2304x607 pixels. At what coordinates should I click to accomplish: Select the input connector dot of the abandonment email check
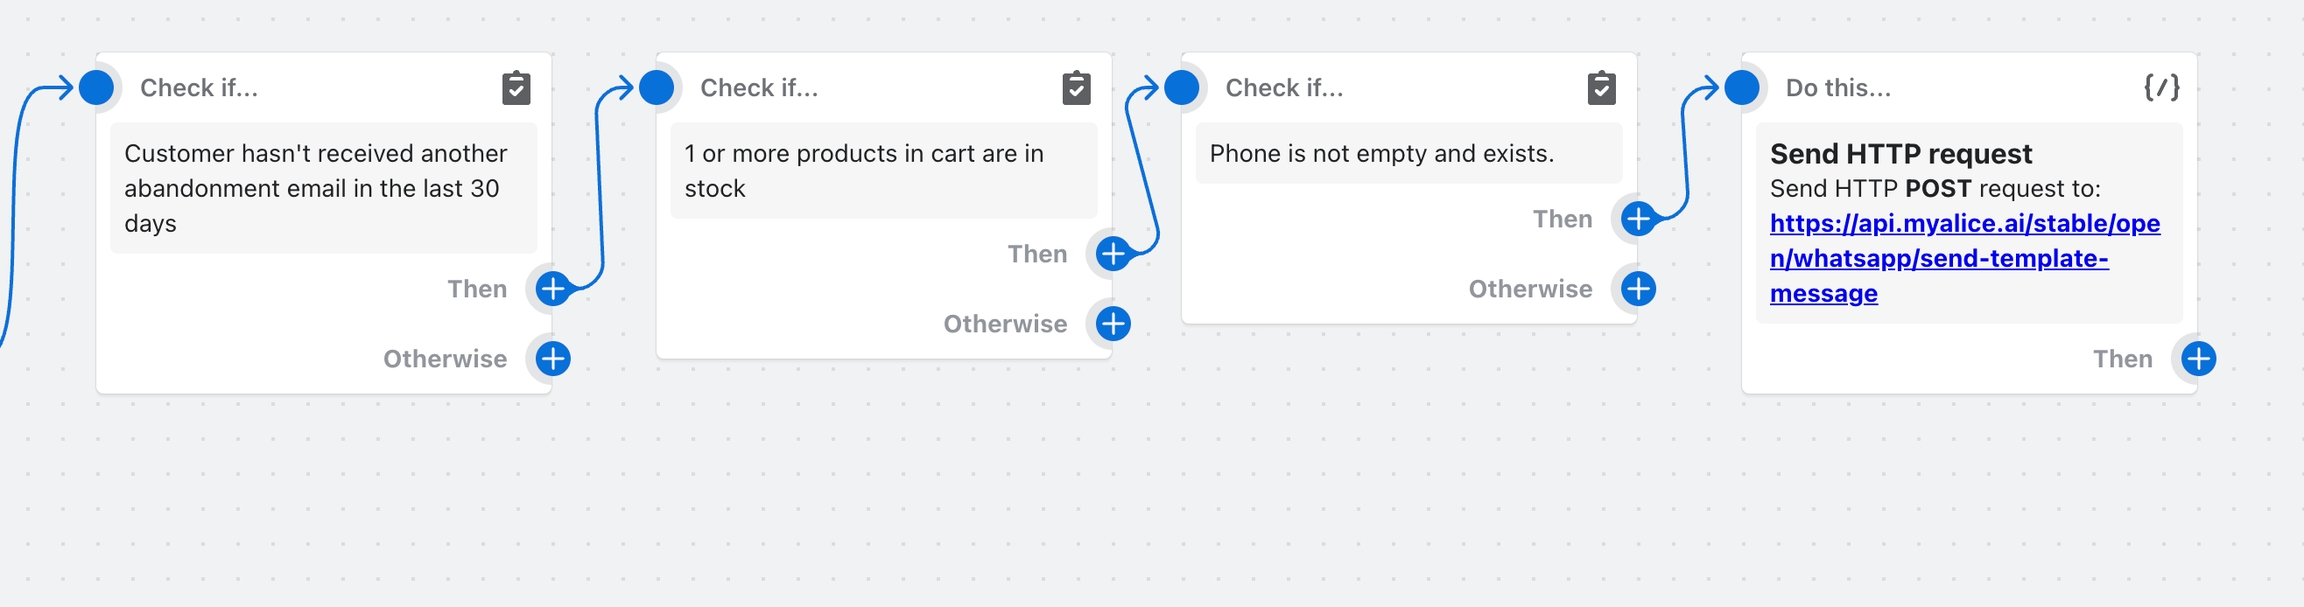[x=97, y=88]
